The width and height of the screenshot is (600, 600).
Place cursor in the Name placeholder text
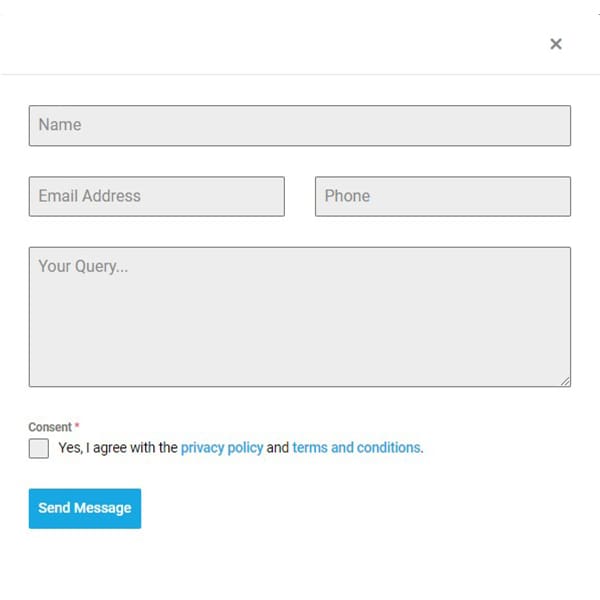60,125
